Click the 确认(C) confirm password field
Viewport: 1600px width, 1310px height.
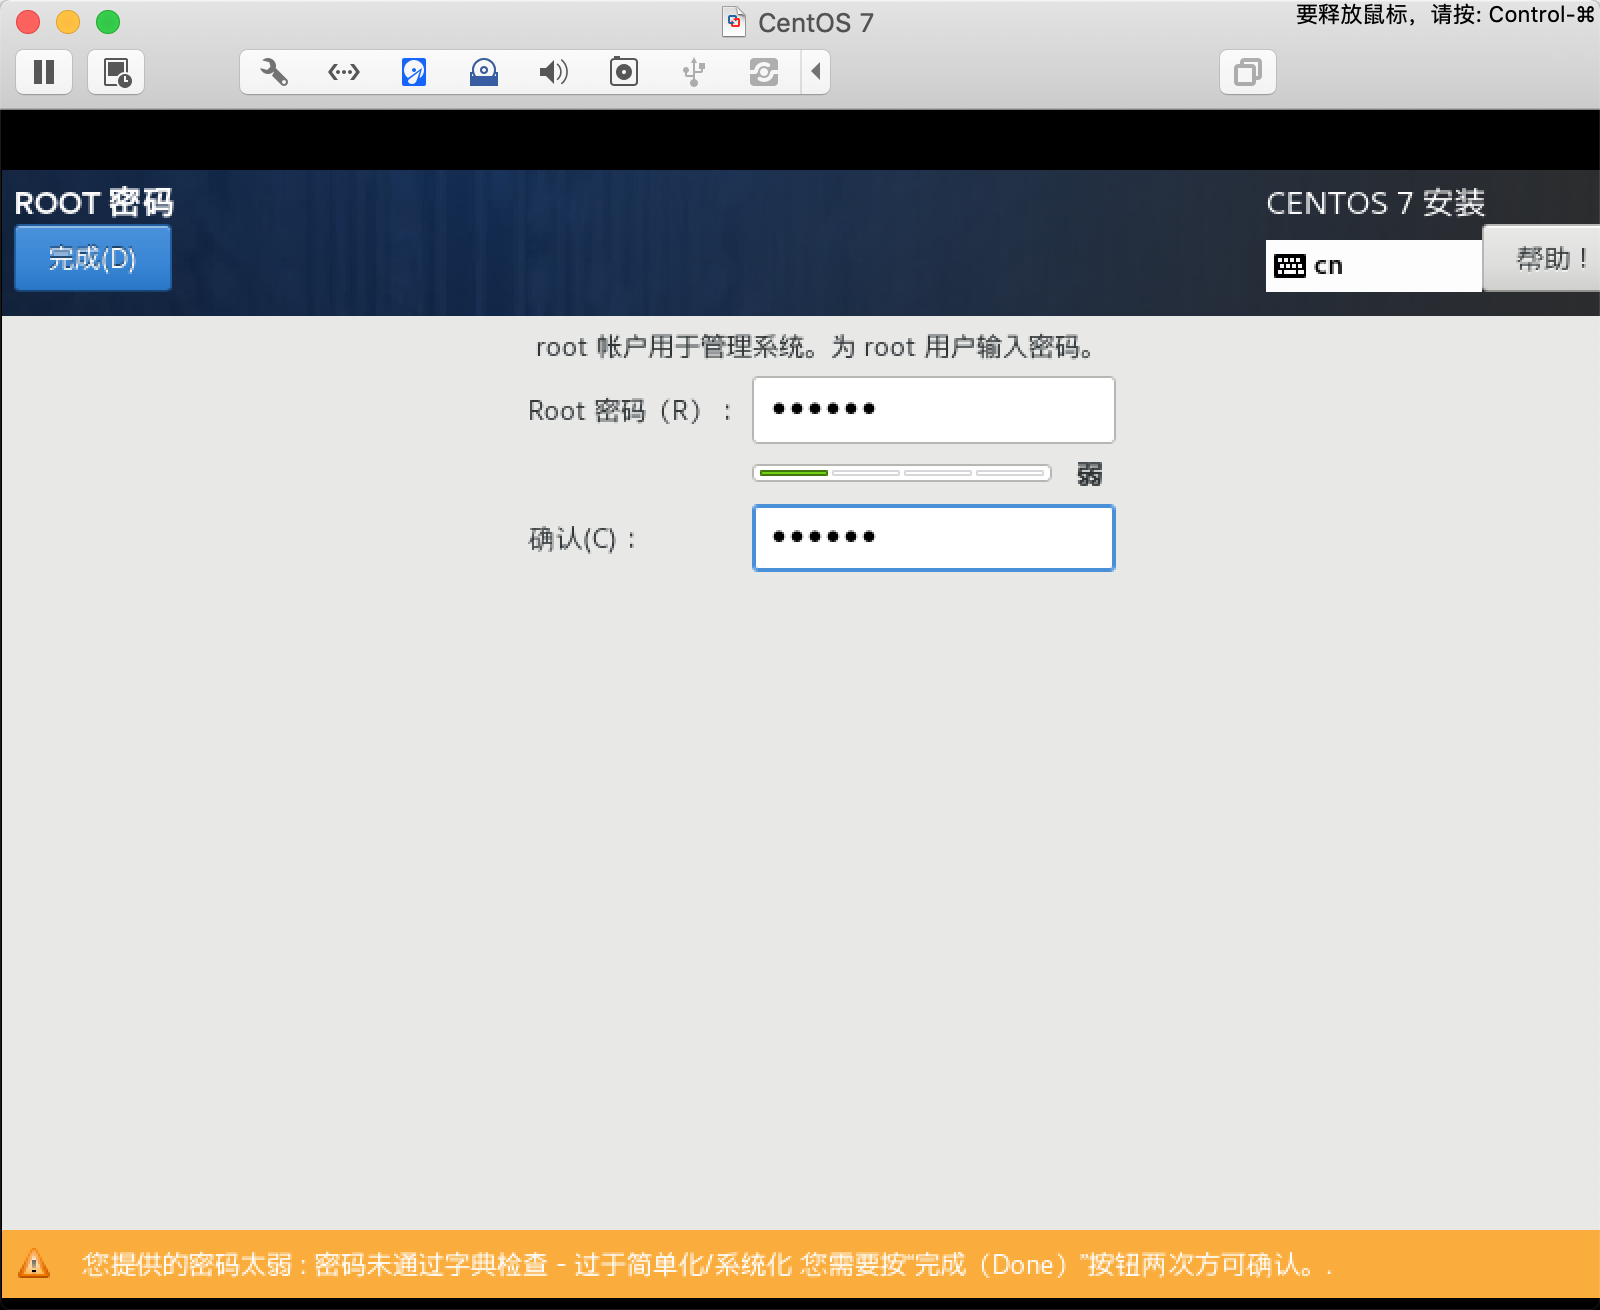[x=934, y=538]
